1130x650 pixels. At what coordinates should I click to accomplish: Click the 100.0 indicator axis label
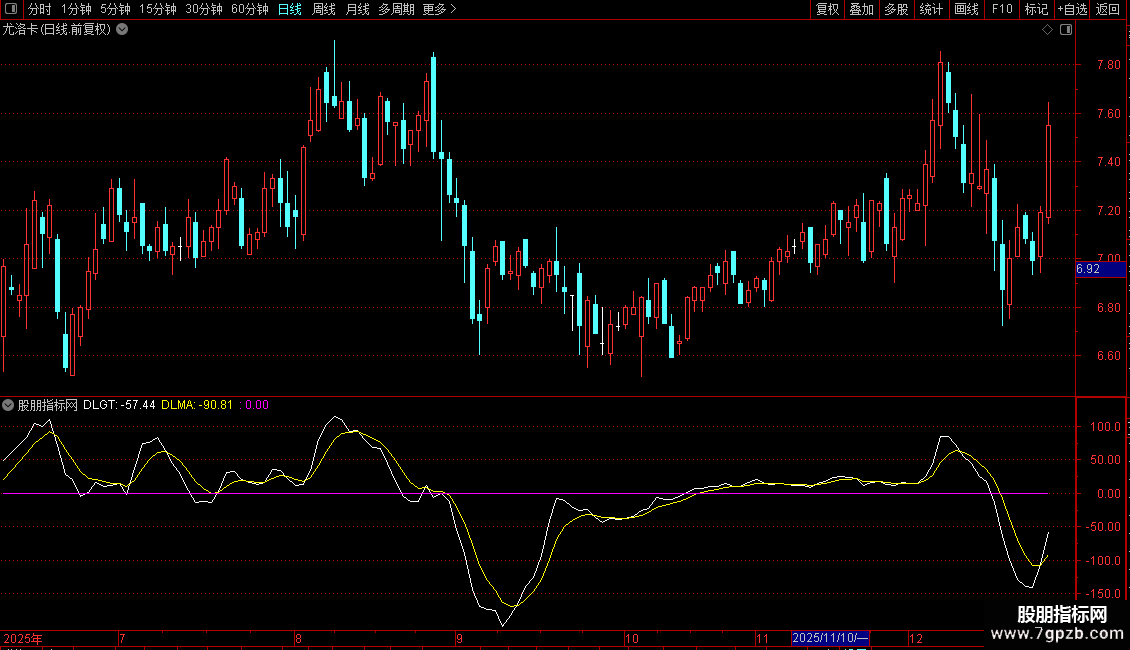1105,427
